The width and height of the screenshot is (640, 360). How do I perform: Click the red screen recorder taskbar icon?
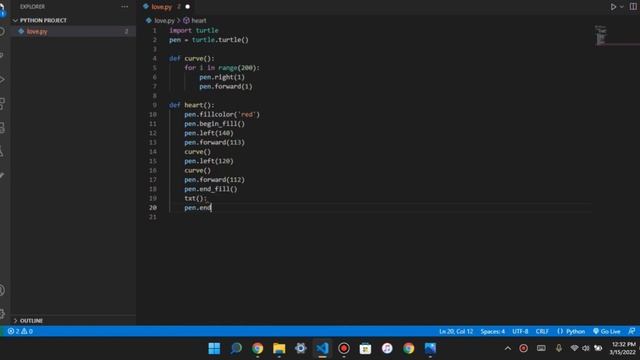click(344, 348)
